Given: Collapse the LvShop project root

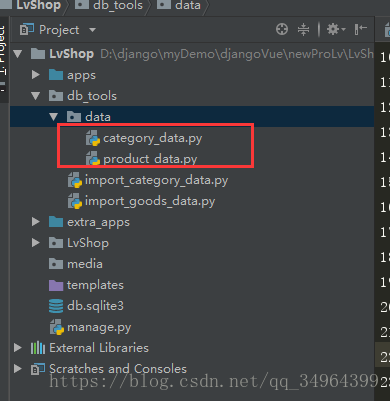Looking at the screenshot, I should tap(18, 54).
